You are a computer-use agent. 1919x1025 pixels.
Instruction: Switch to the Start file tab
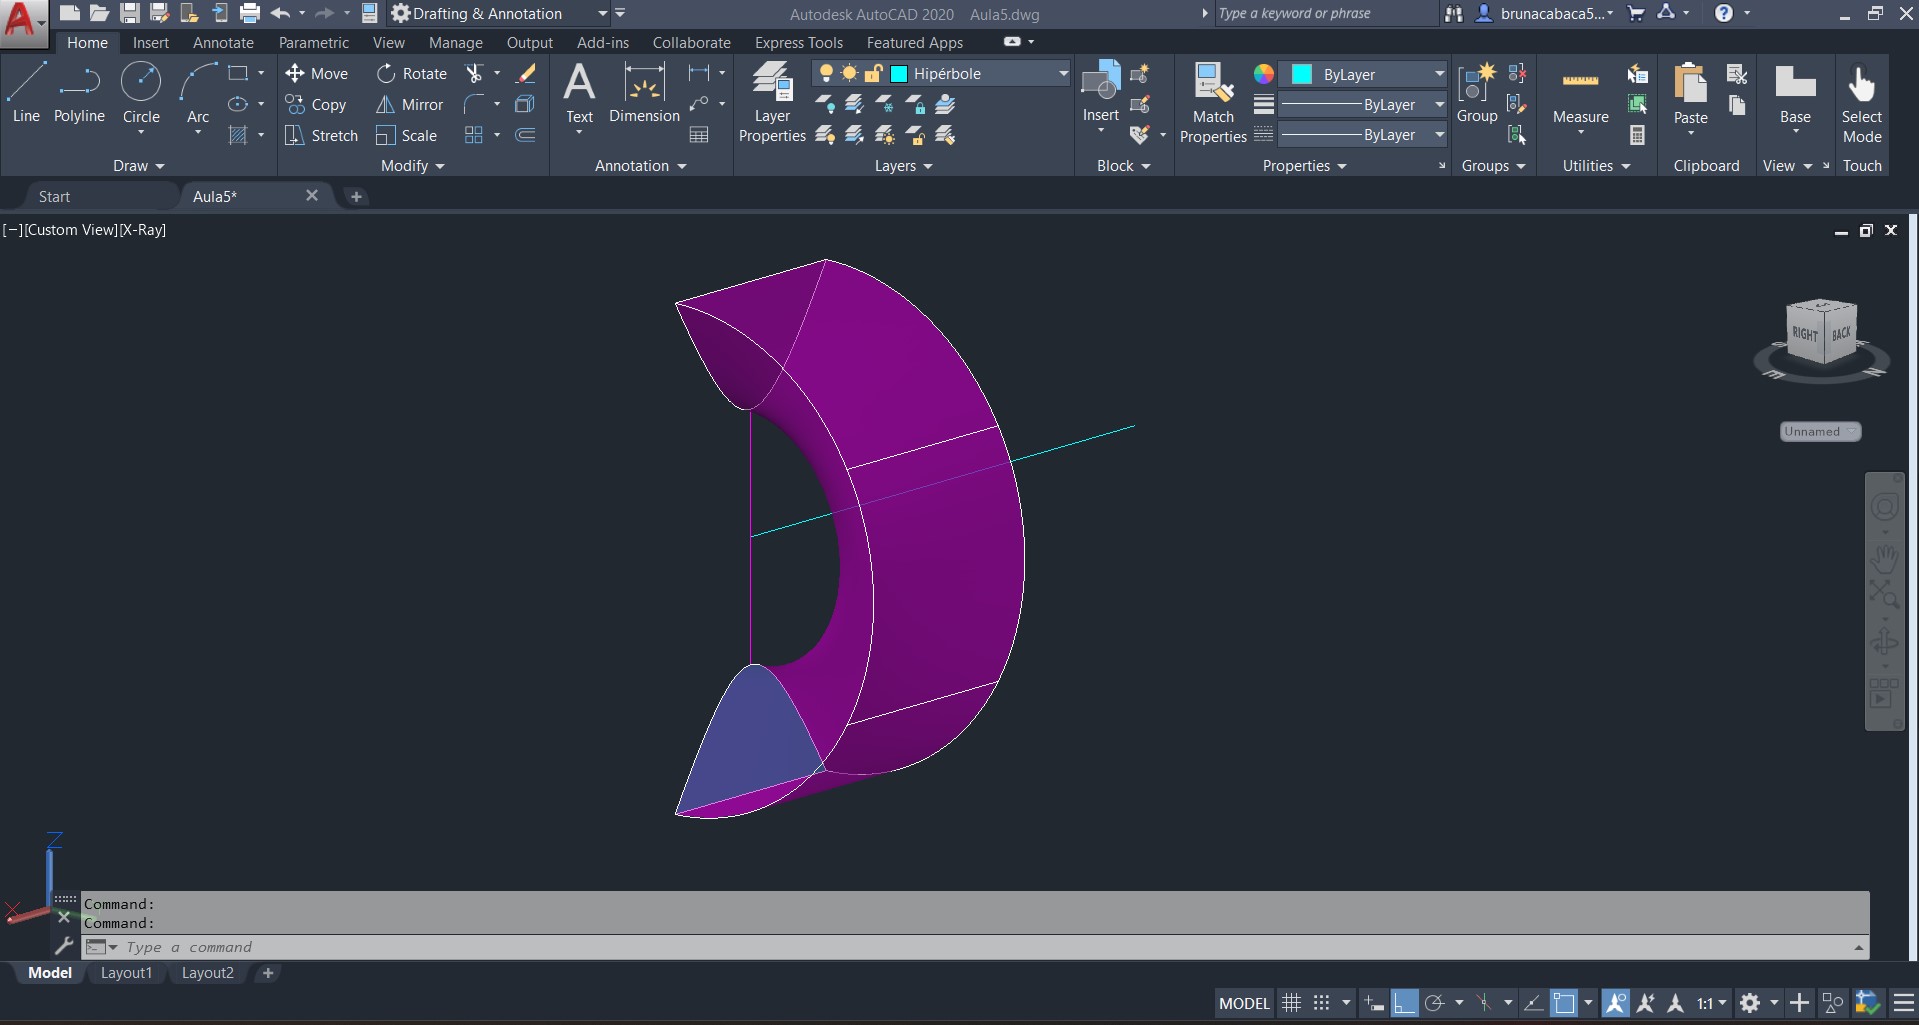tap(54, 196)
